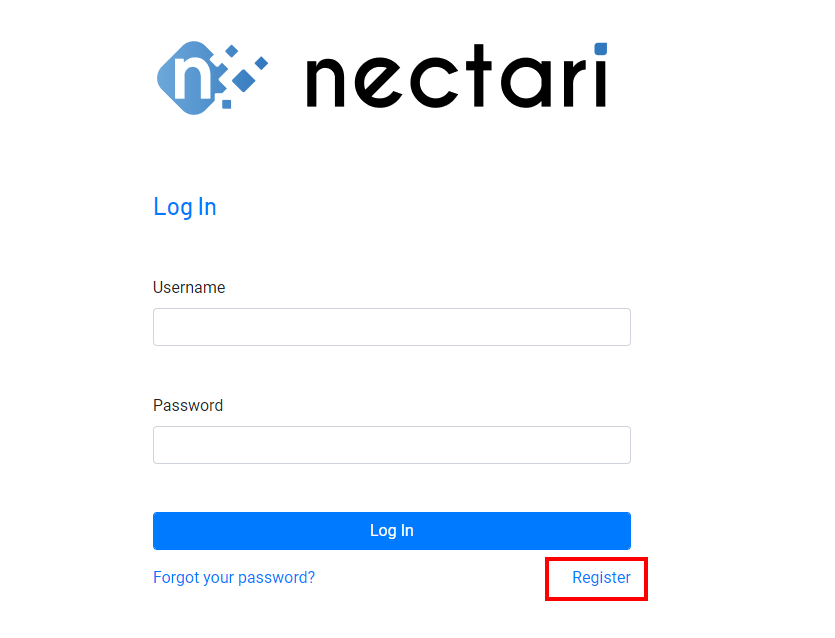Focus the Username input field
Viewport: 835px width, 638px height.
coord(392,327)
